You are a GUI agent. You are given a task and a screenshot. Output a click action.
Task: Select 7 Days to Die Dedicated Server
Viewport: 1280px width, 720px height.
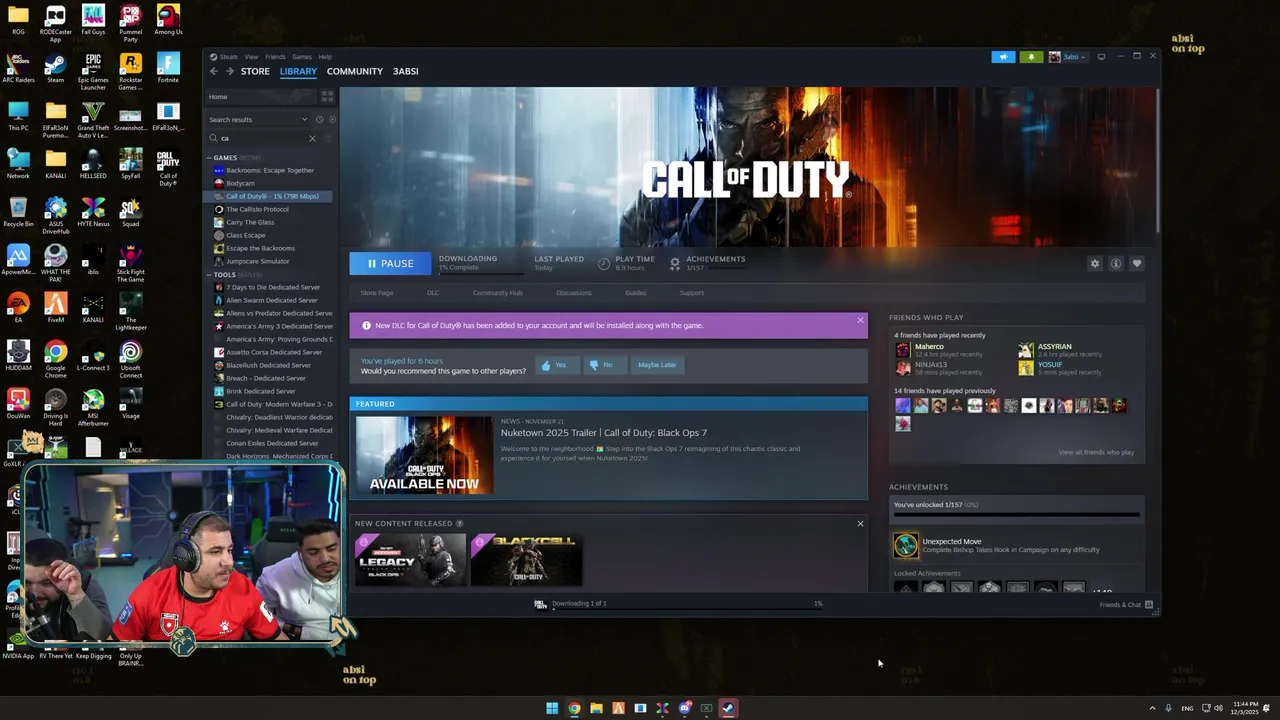pos(273,287)
